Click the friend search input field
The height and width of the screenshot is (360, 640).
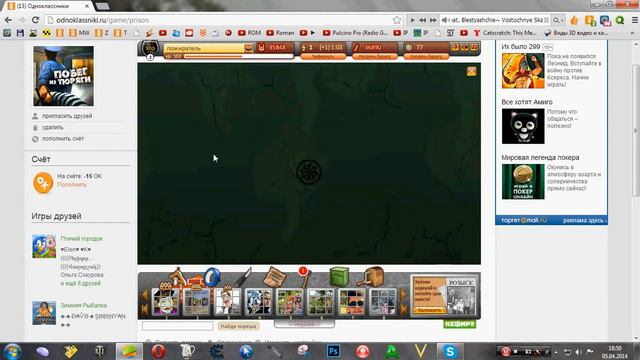pyautogui.click(x=177, y=326)
